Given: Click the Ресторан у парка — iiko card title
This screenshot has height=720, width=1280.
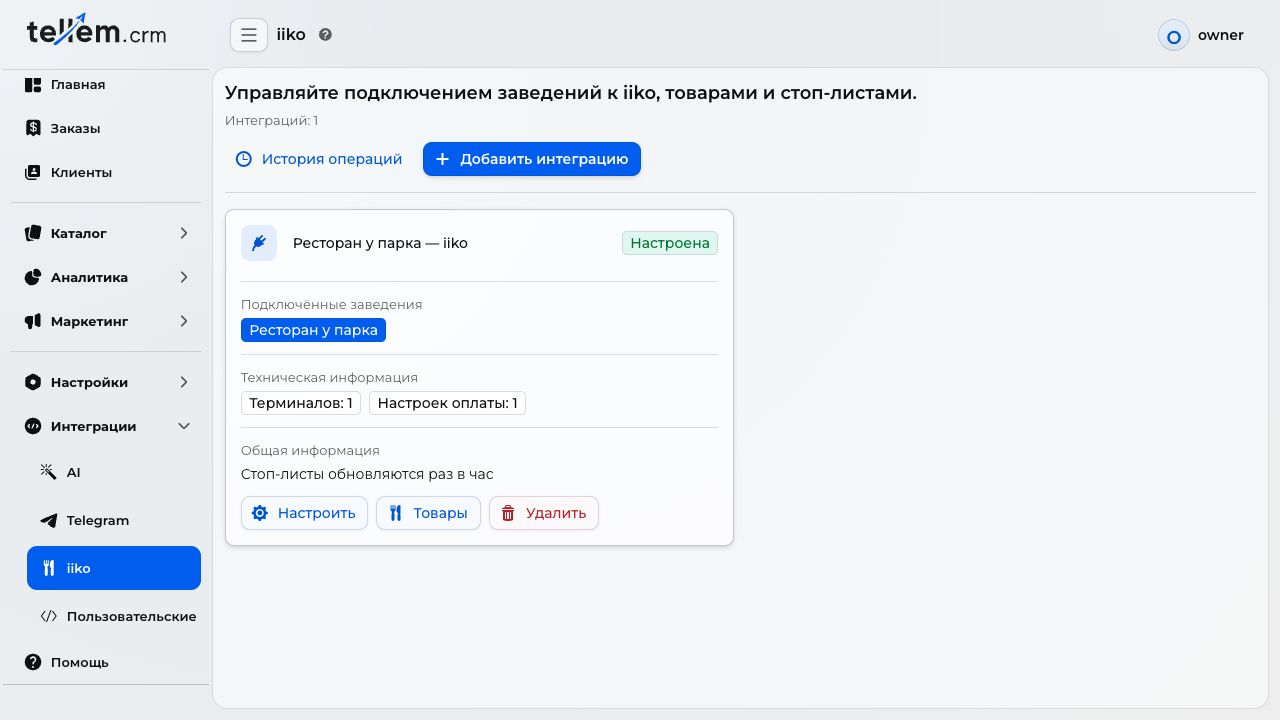Looking at the screenshot, I should tap(380, 243).
